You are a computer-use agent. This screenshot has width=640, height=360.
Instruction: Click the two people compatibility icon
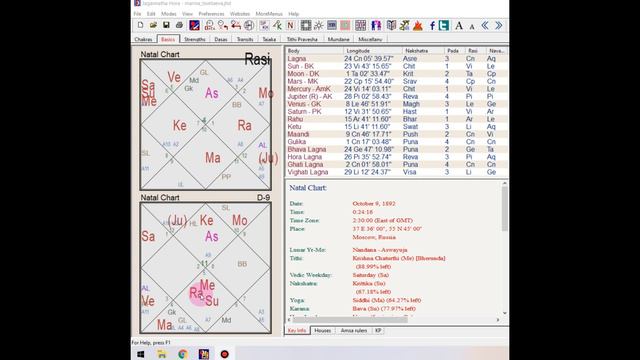pos(376,25)
